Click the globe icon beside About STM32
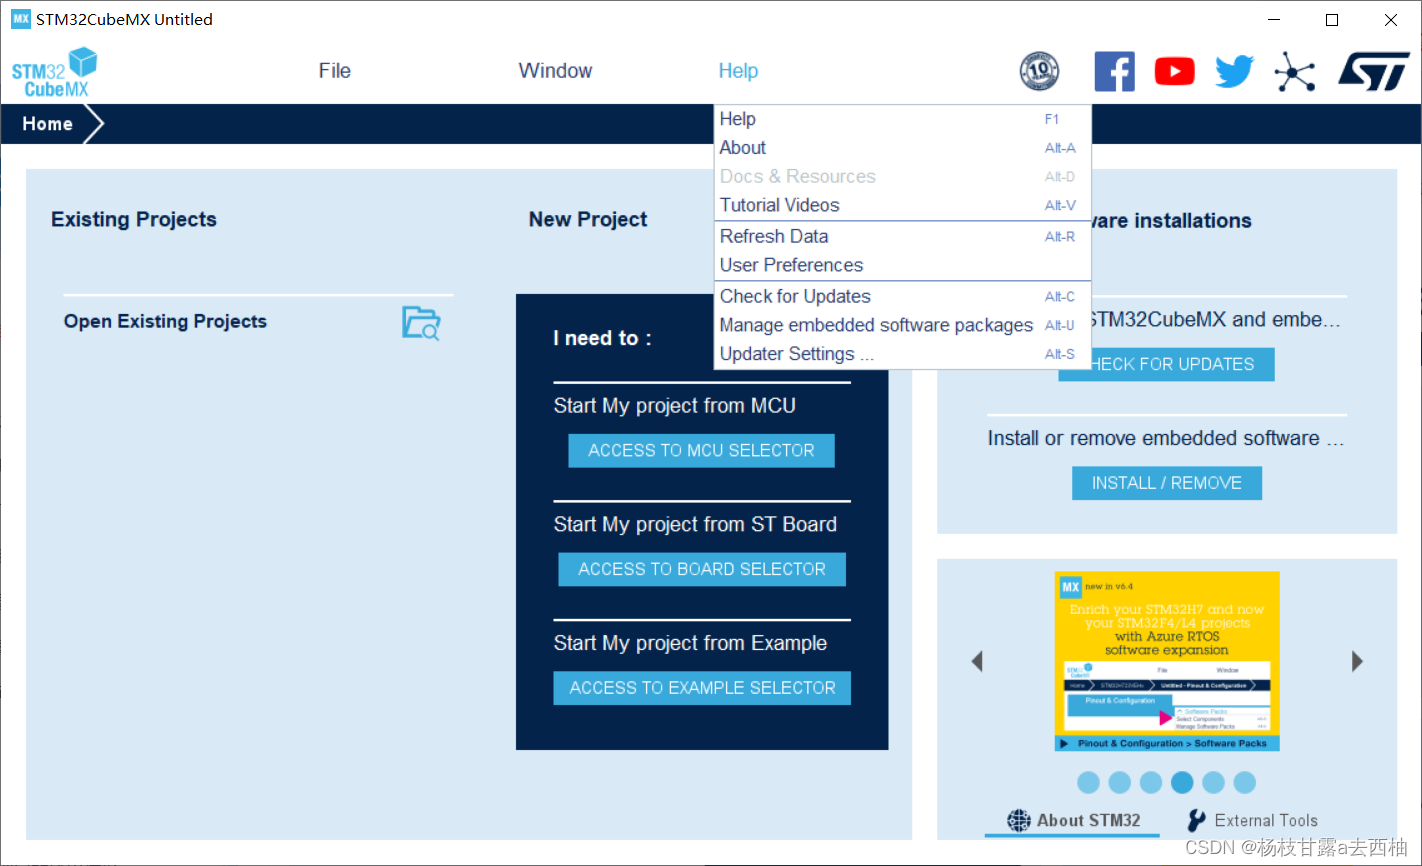Viewport: 1422px width, 866px height. click(1018, 821)
